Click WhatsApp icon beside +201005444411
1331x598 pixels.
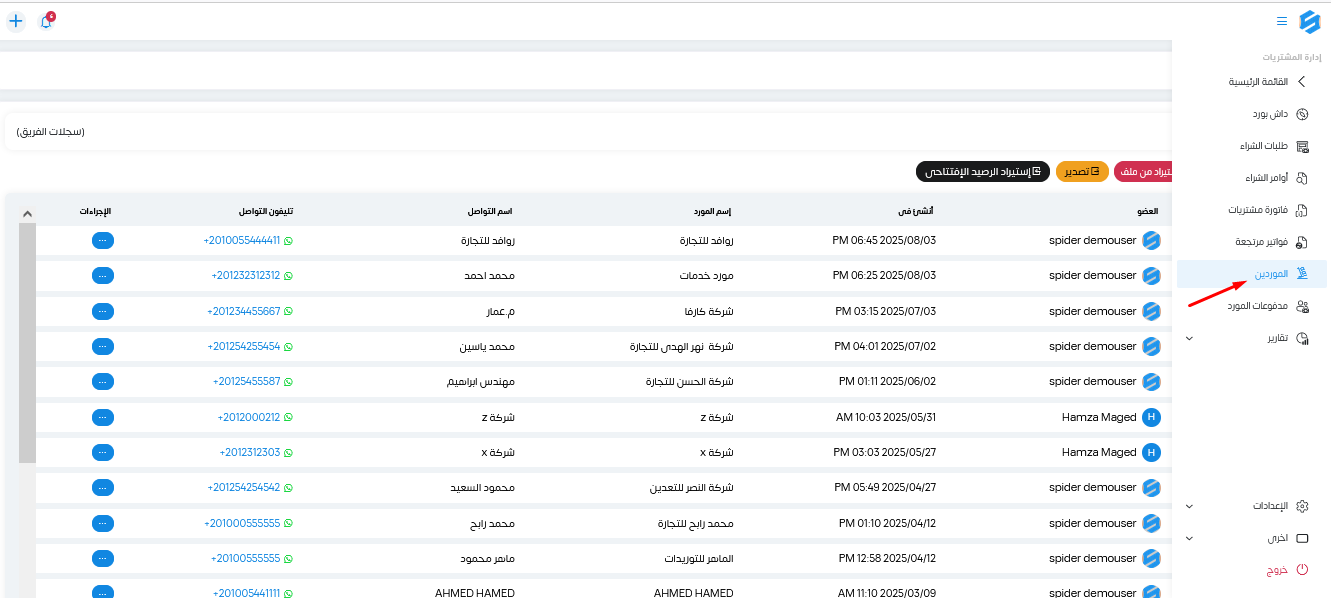289,240
